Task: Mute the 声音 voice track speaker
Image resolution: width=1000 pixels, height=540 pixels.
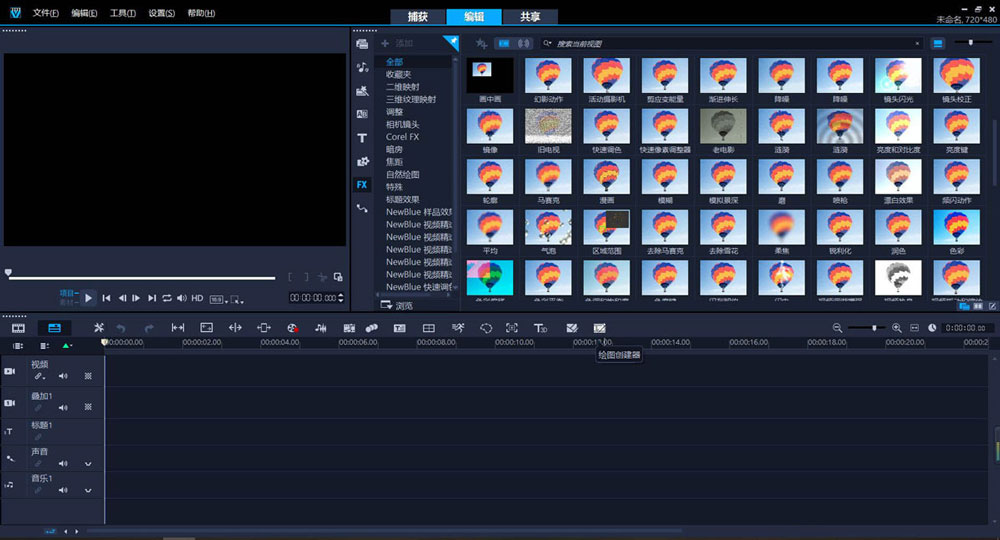Action: tap(63, 463)
